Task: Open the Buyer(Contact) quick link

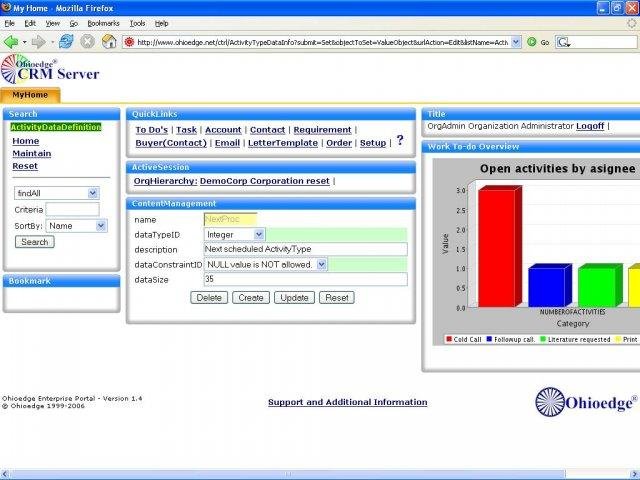Action: [x=171, y=143]
